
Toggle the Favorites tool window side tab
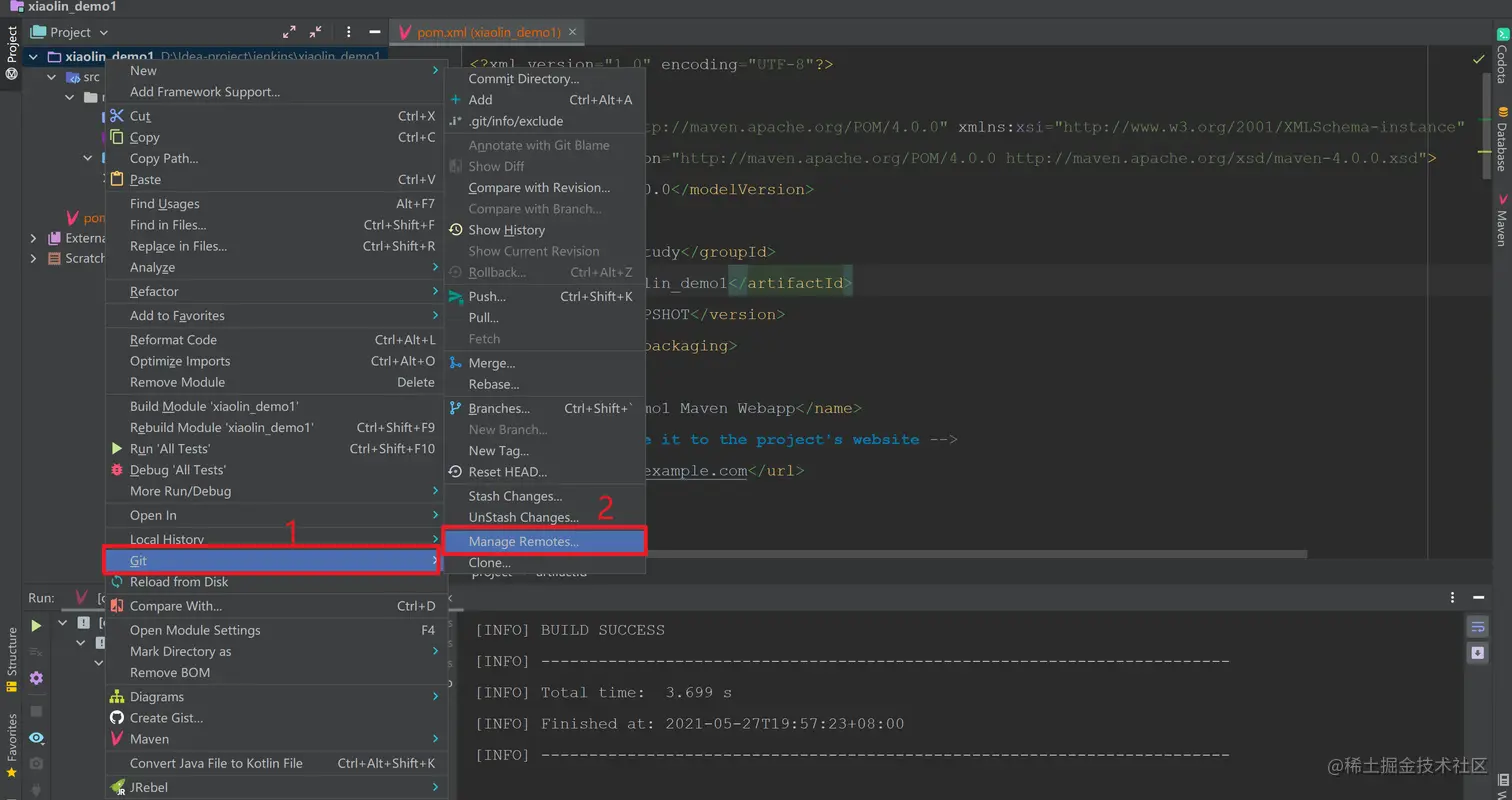(11, 745)
